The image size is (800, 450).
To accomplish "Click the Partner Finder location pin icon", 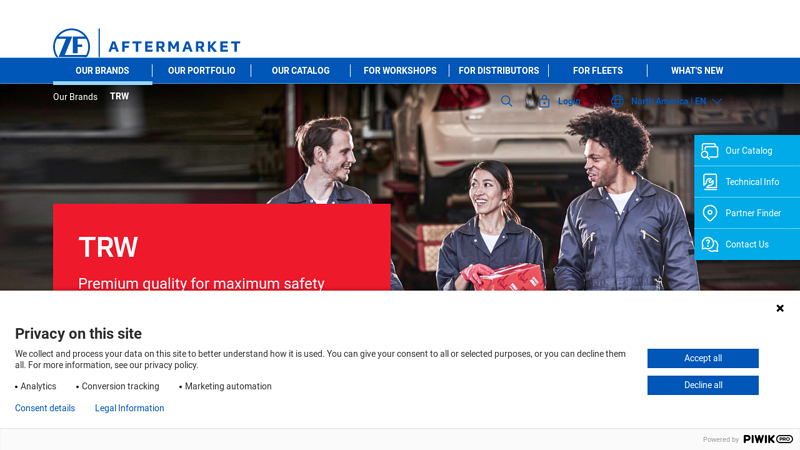I will 710,213.
